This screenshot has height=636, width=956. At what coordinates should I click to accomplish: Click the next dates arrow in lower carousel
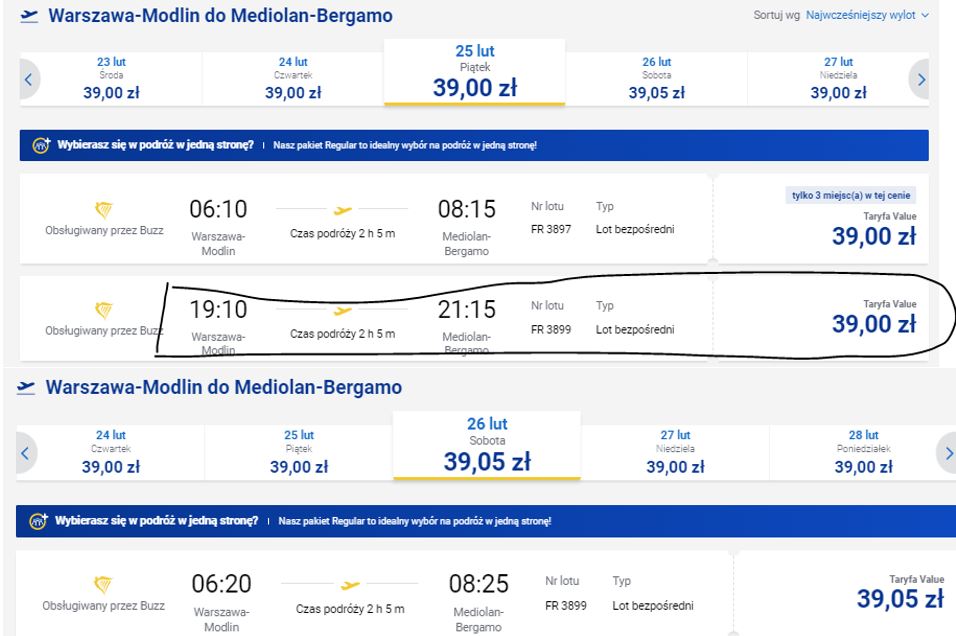(x=947, y=453)
